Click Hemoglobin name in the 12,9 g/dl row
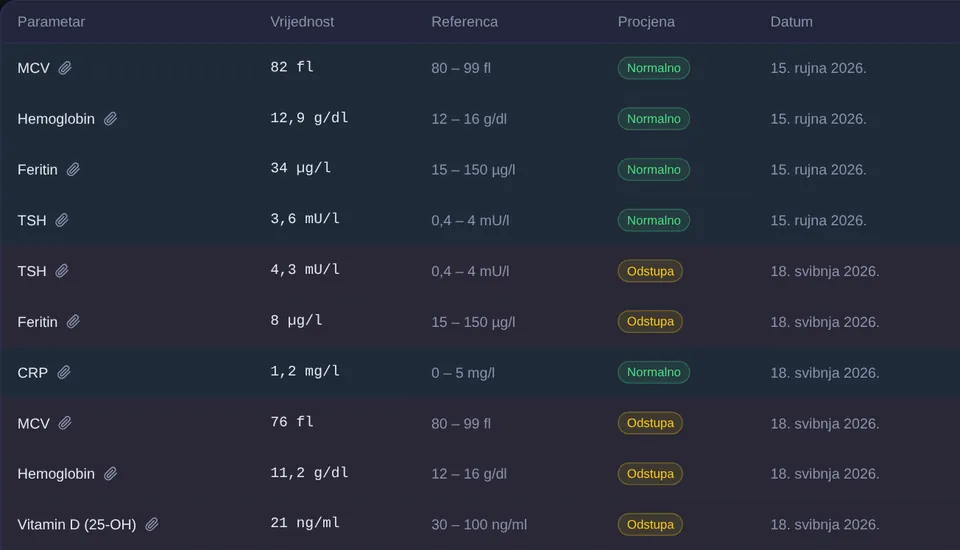 point(56,119)
